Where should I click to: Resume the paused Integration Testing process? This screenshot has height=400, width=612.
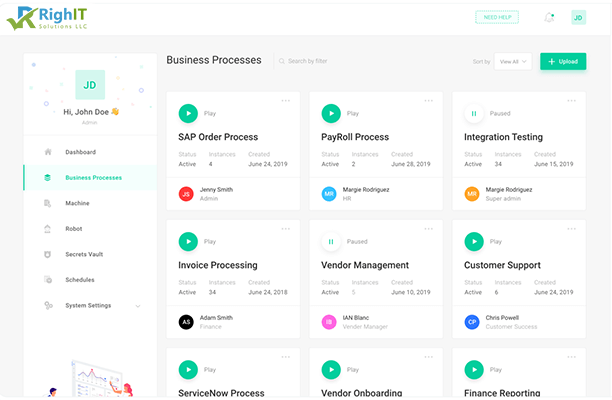(473, 113)
